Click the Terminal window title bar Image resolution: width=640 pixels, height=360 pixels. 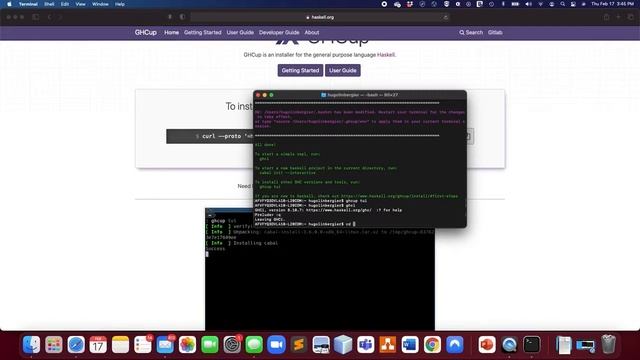click(360, 95)
